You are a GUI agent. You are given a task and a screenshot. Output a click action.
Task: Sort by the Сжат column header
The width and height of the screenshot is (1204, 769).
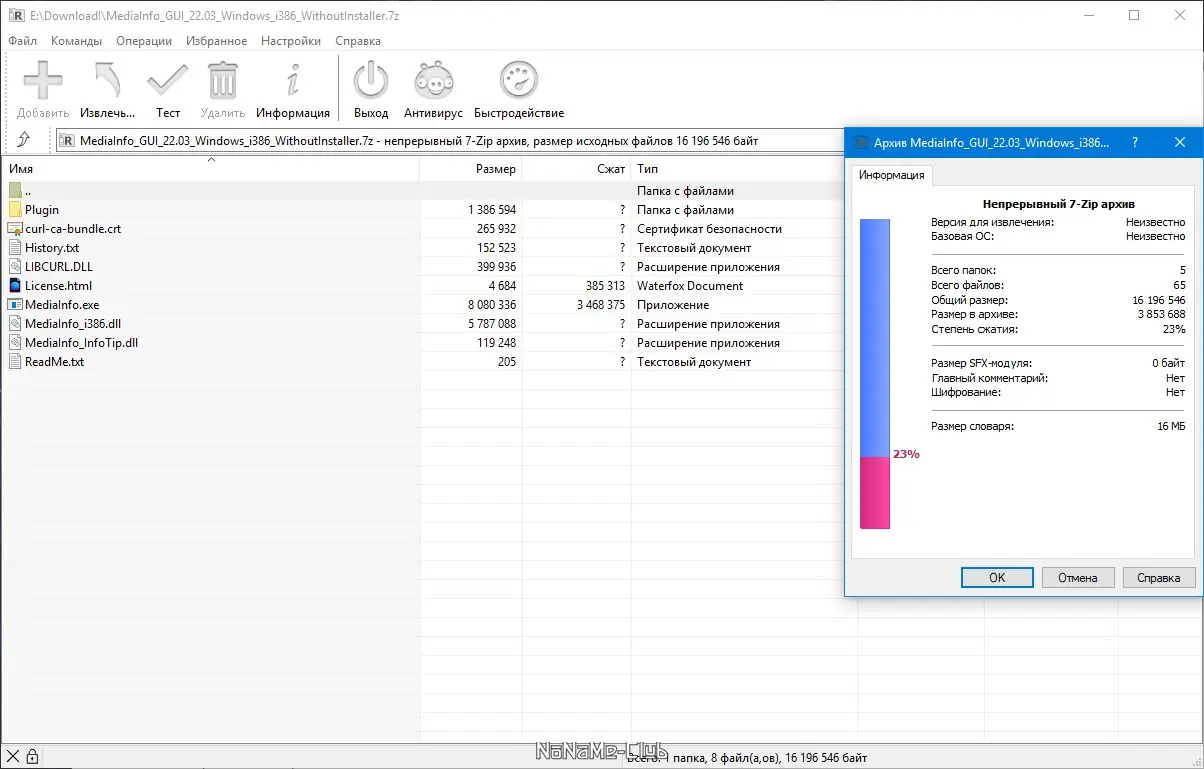[577, 169]
